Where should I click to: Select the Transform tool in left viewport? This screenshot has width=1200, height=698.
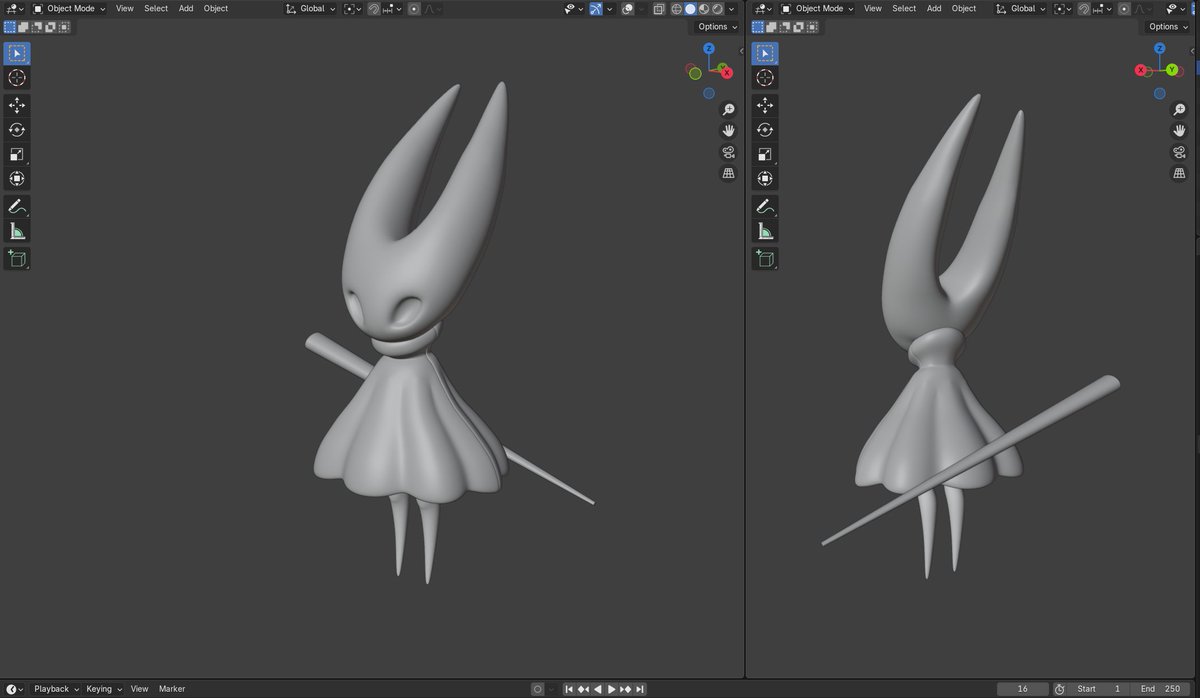click(17, 179)
